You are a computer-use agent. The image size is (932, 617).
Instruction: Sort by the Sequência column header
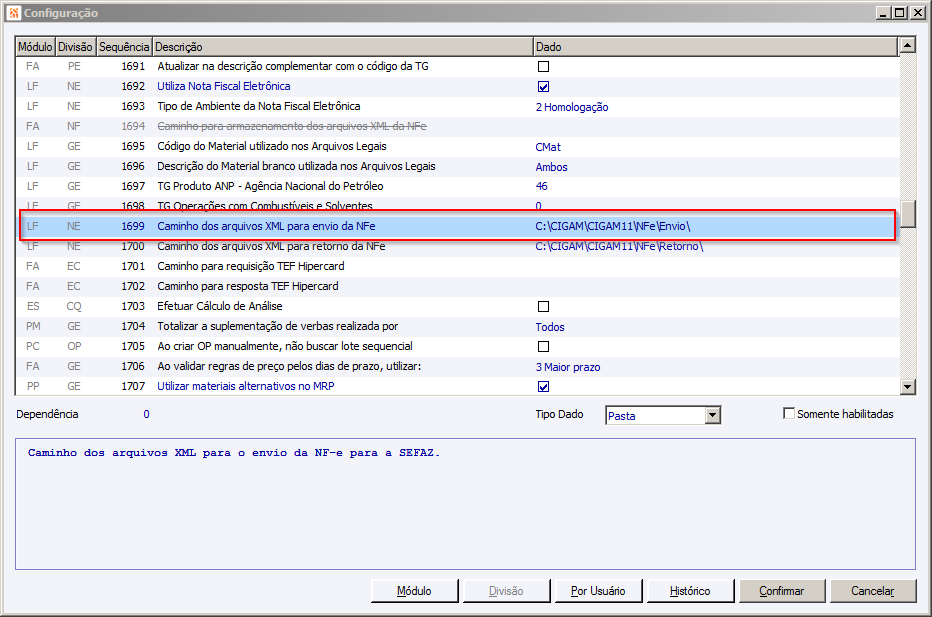coord(124,46)
